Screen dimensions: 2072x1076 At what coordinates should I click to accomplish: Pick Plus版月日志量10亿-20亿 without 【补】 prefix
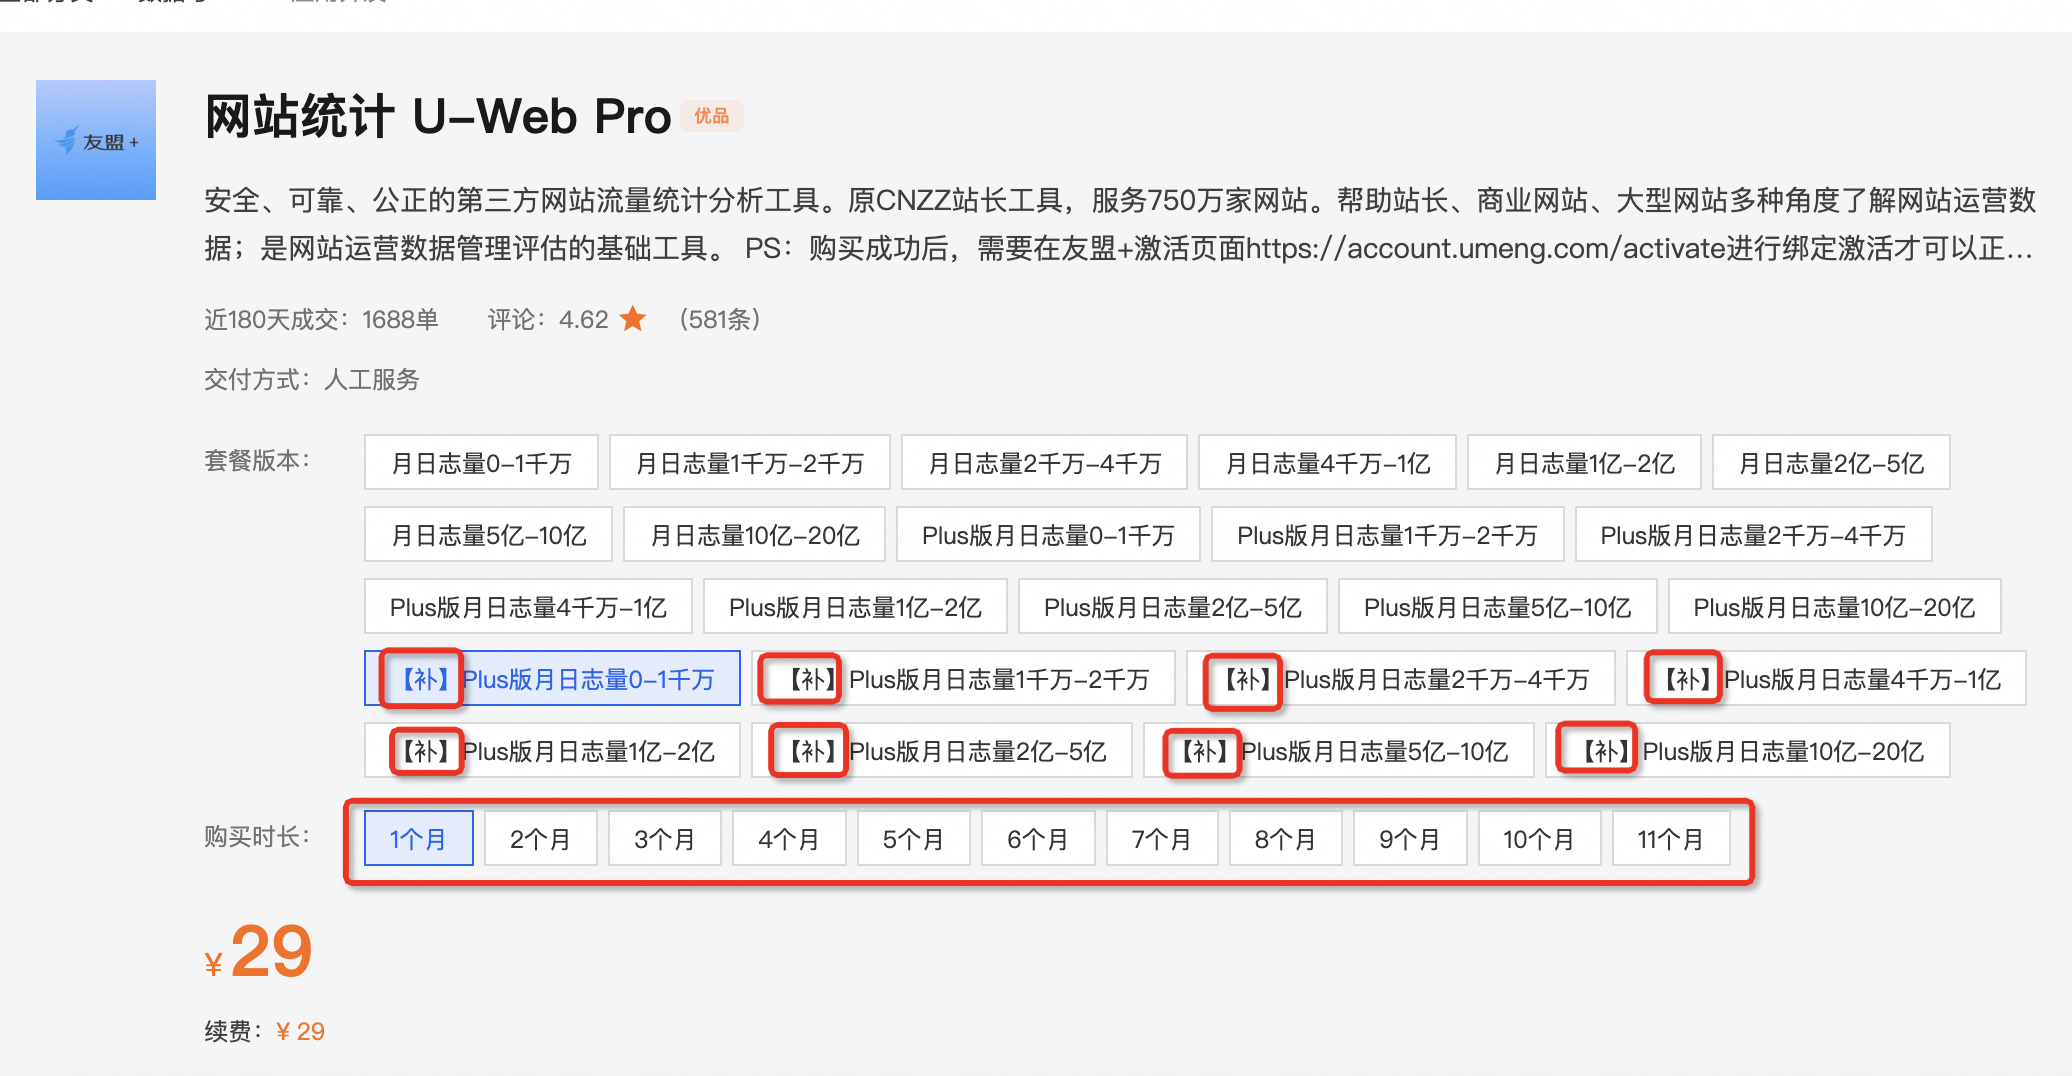(1834, 606)
